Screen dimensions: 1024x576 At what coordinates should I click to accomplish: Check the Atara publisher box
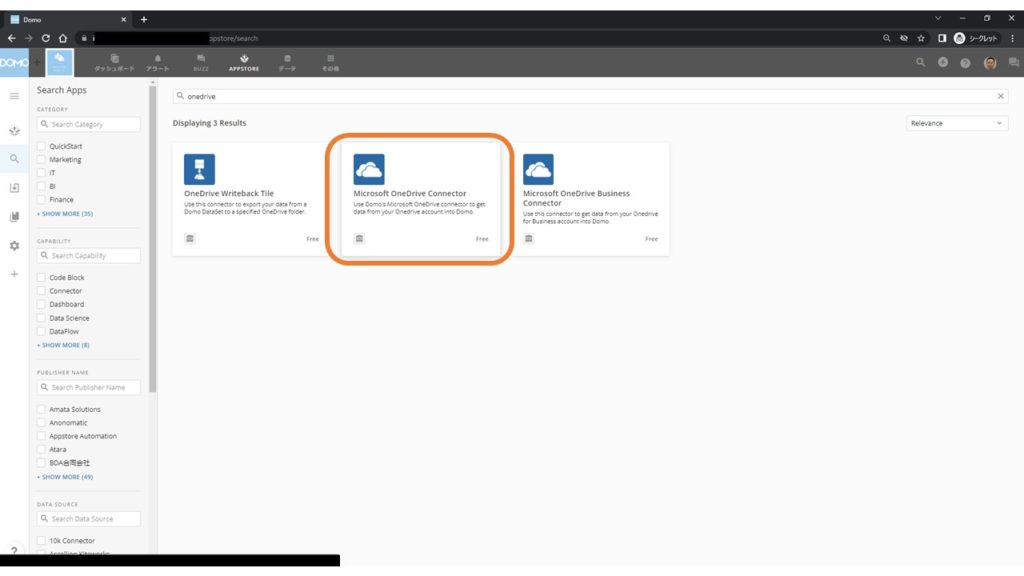click(41, 449)
